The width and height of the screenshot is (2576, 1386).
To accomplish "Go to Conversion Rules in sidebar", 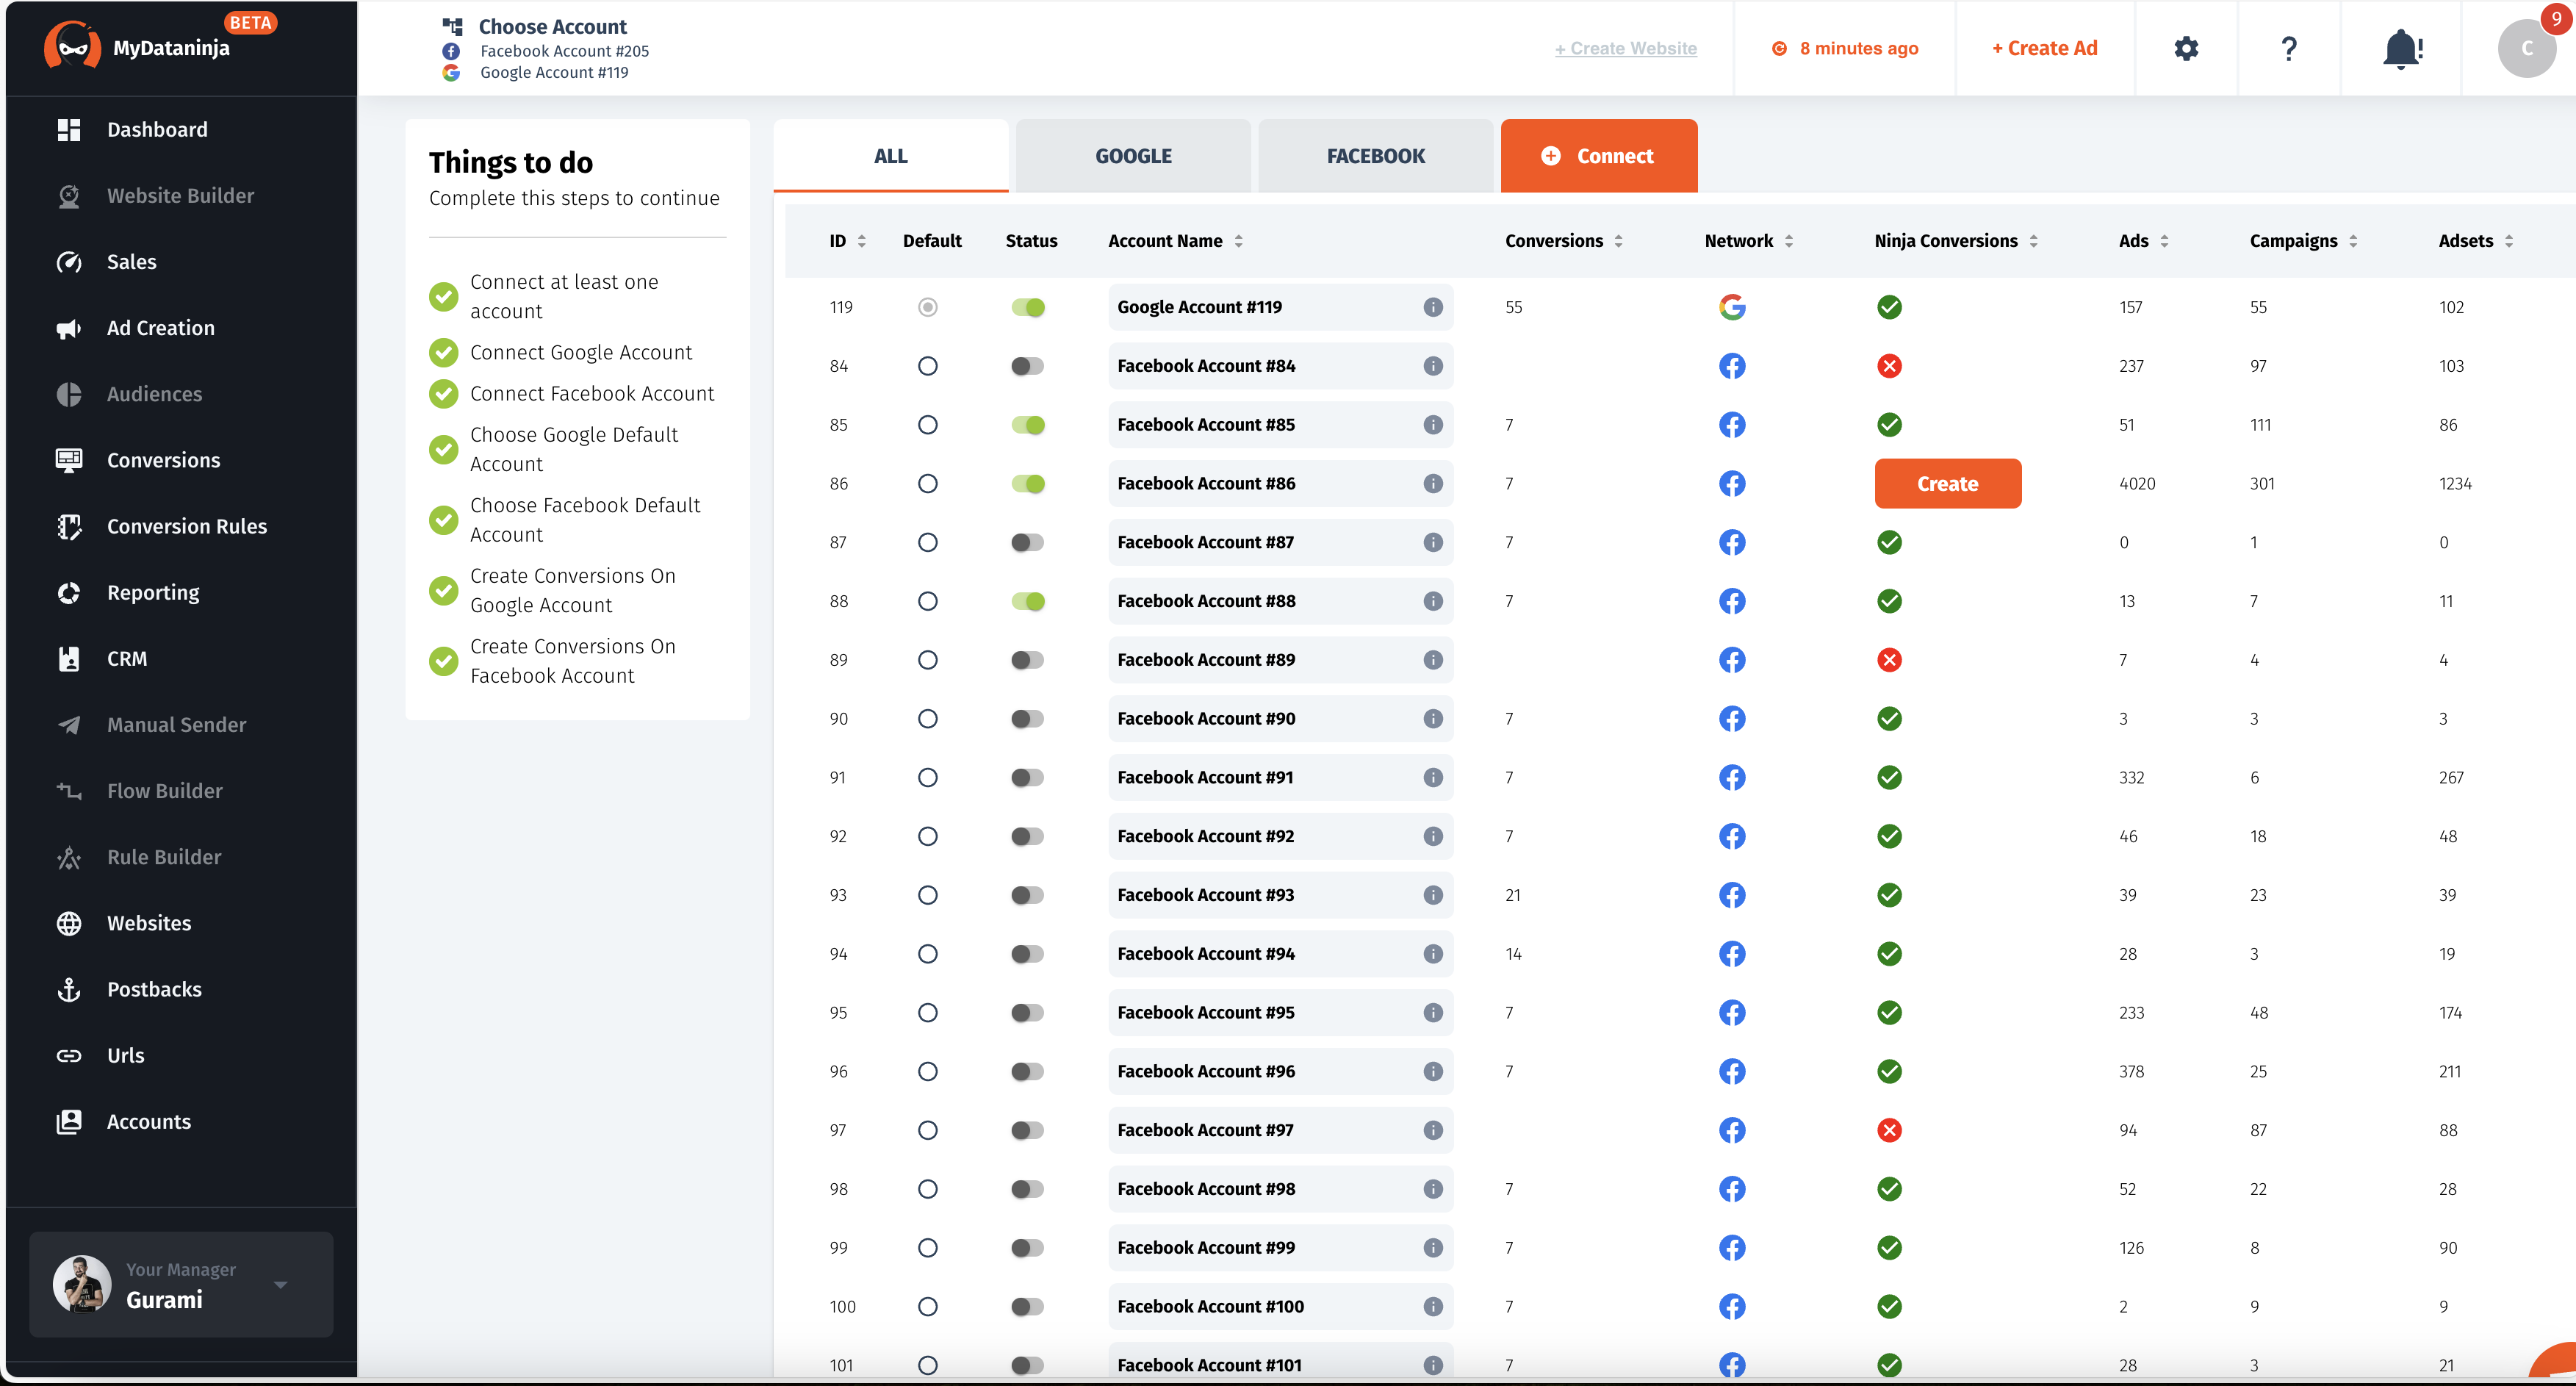I will [186, 525].
